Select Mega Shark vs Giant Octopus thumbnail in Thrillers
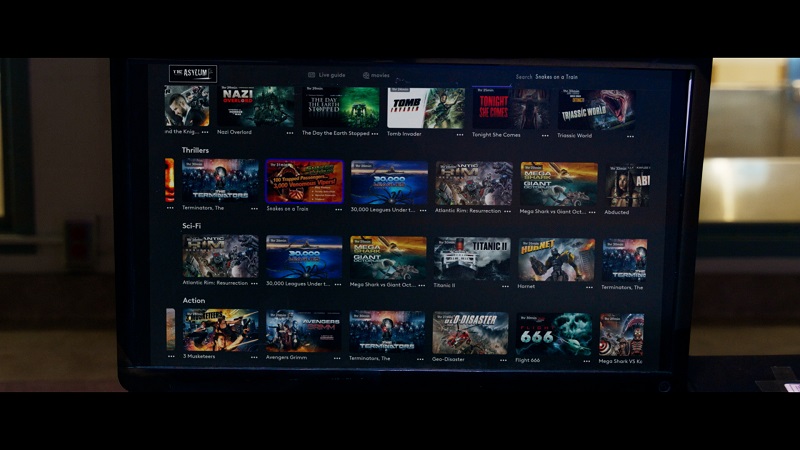 pyautogui.click(x=559, y=184)
